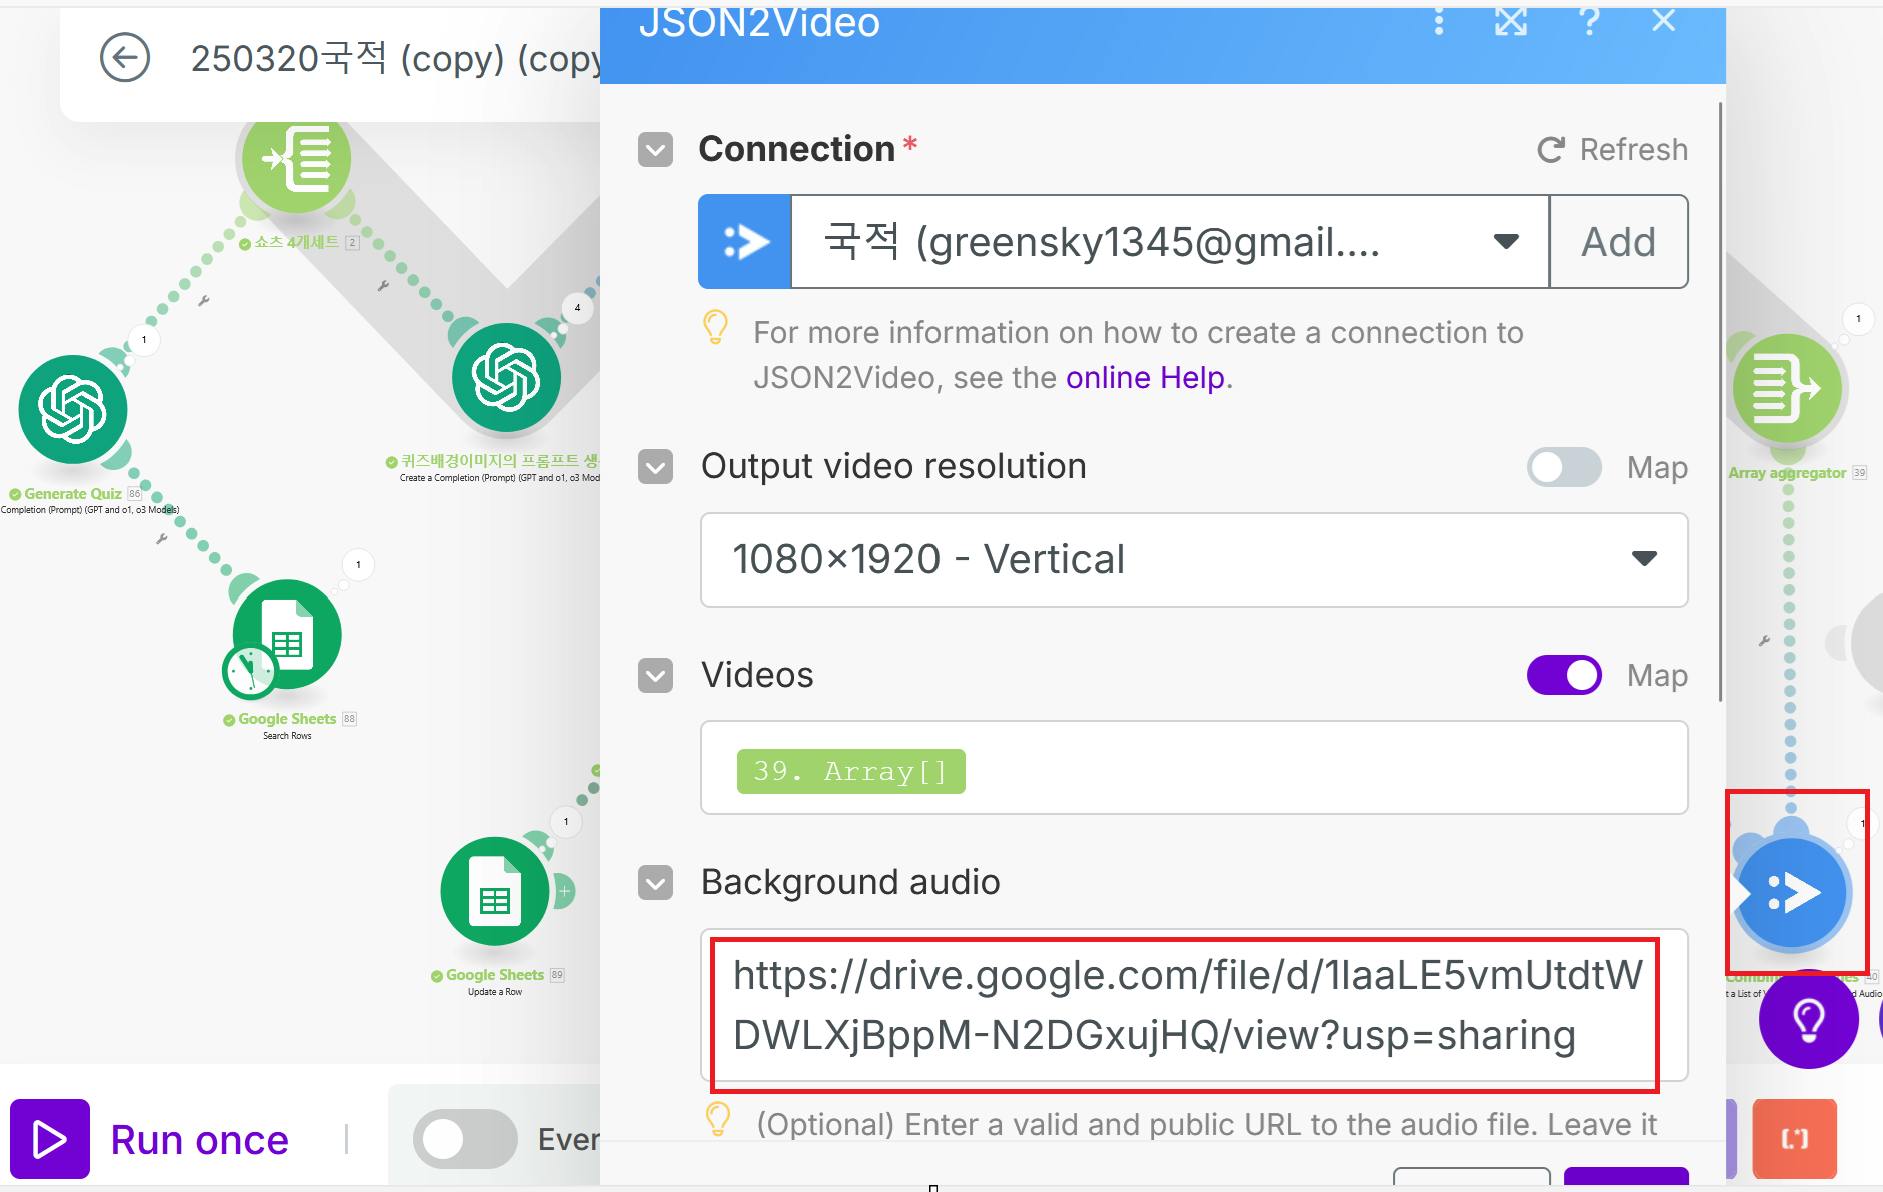
Task: Expand the JSON2Video panel to full screen
Action: [x=1511, y=21]
